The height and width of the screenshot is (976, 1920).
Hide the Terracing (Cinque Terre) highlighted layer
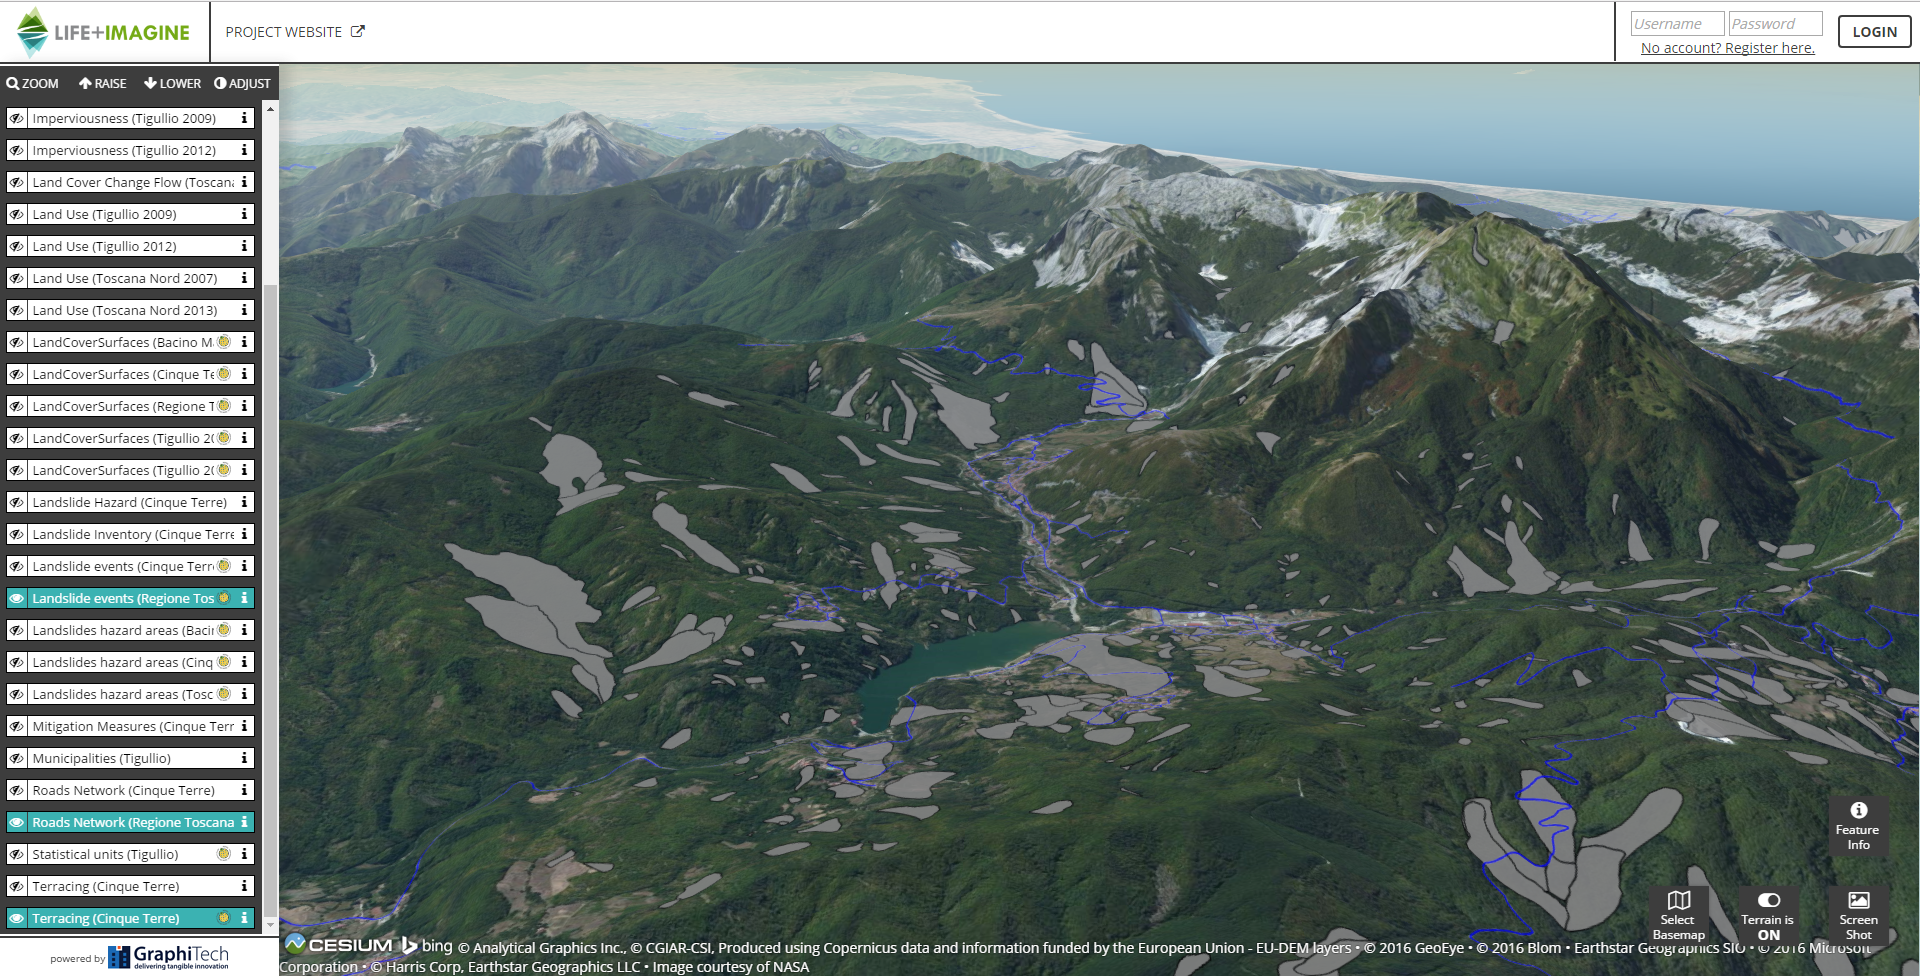pos(17,918)
